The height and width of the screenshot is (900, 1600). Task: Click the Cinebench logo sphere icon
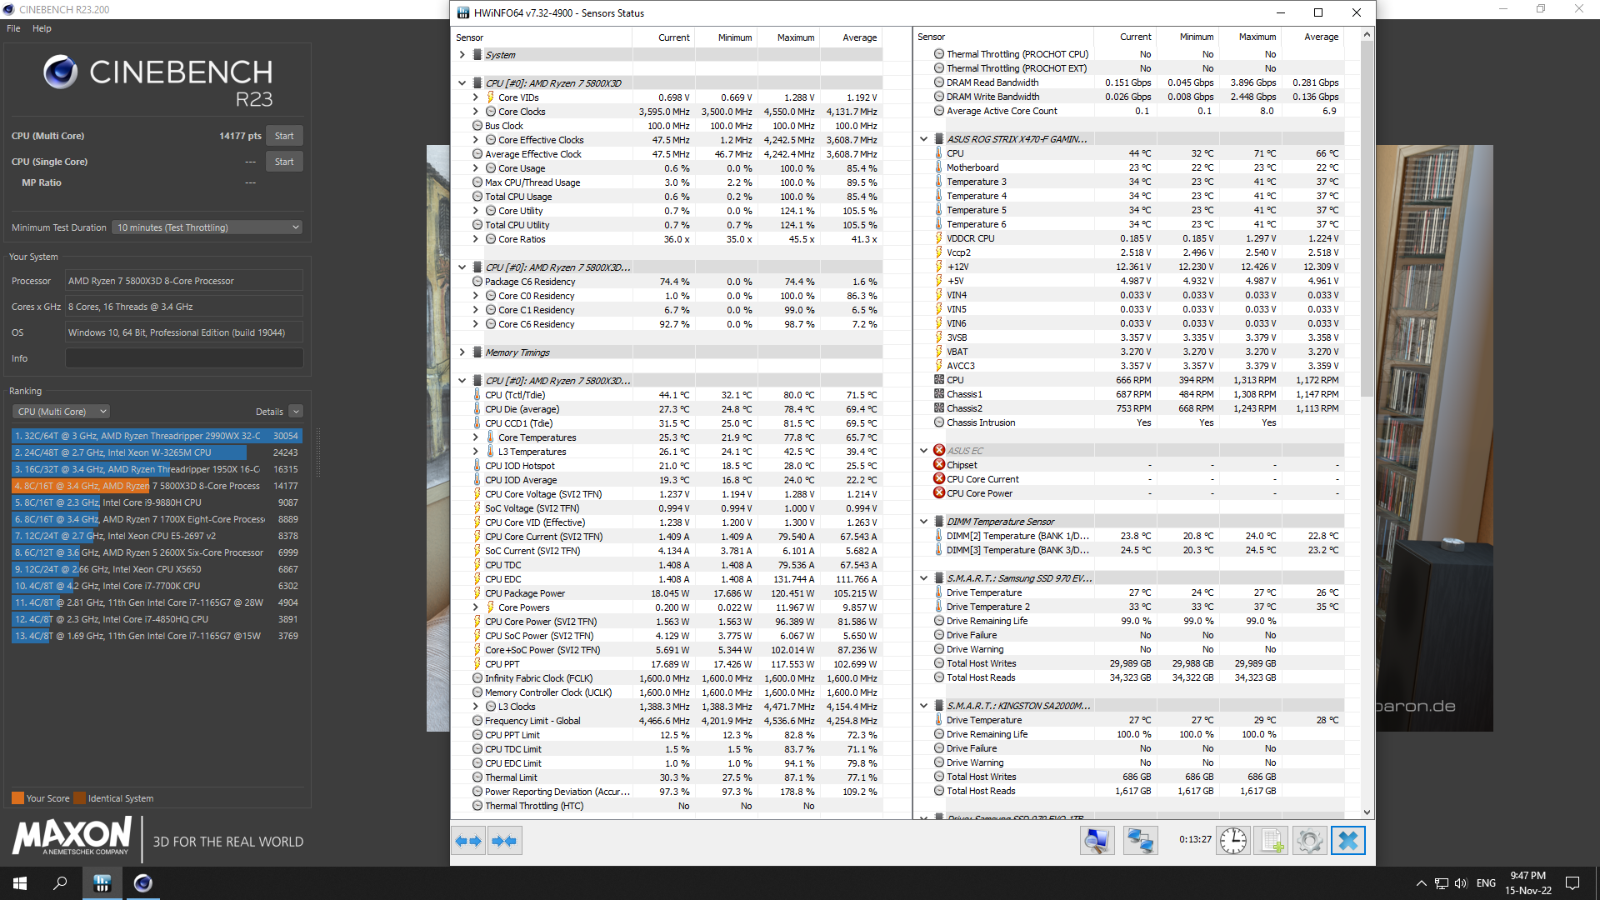[61, 72]
